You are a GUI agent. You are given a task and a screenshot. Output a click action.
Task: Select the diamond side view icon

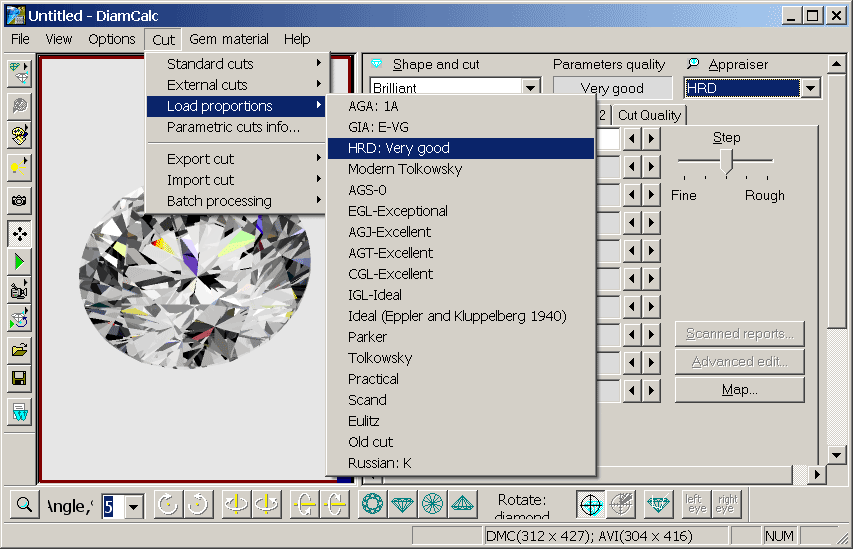pos(402,505)
